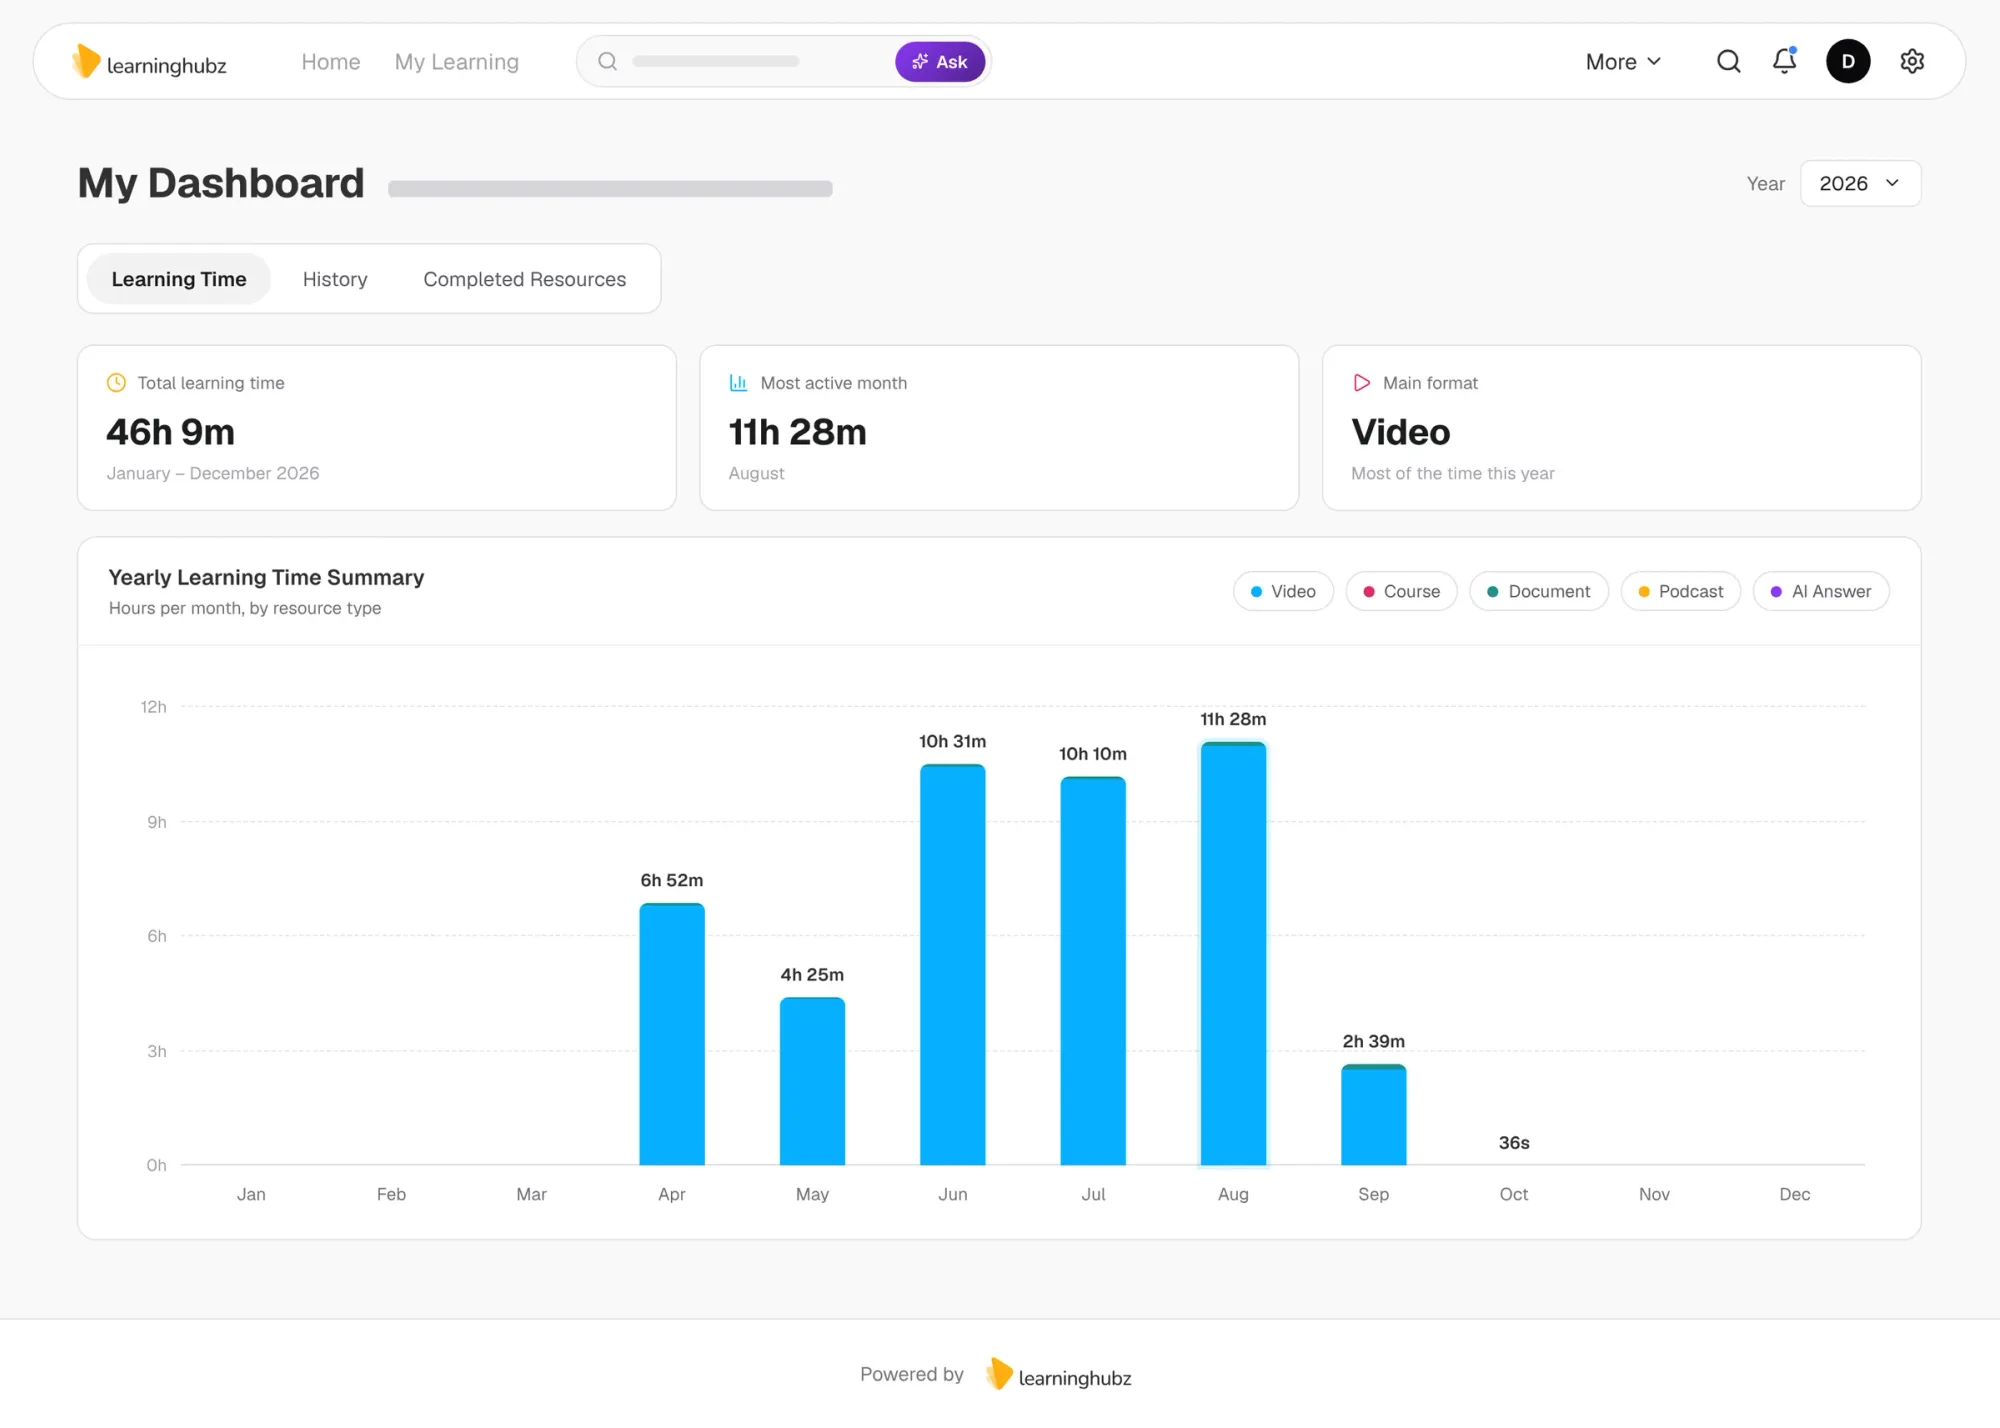
Task: Click the June bar labeled 10h 31m
Action: pyautogui.click(x=953, y=965)
